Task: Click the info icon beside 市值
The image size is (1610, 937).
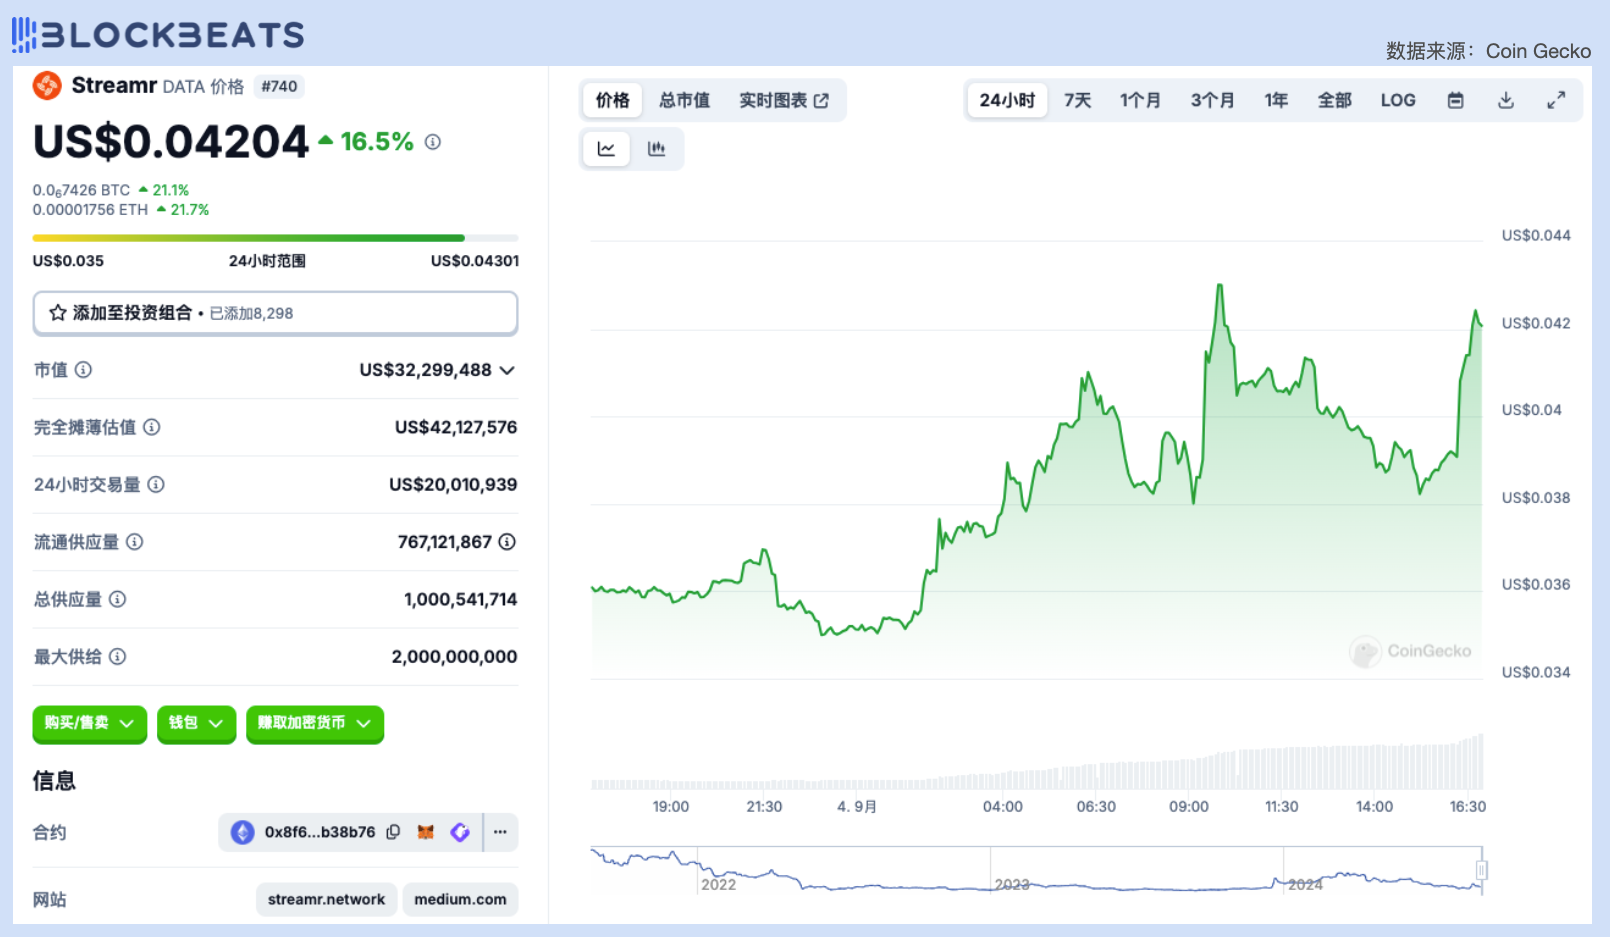Action: tap(84, 370)
